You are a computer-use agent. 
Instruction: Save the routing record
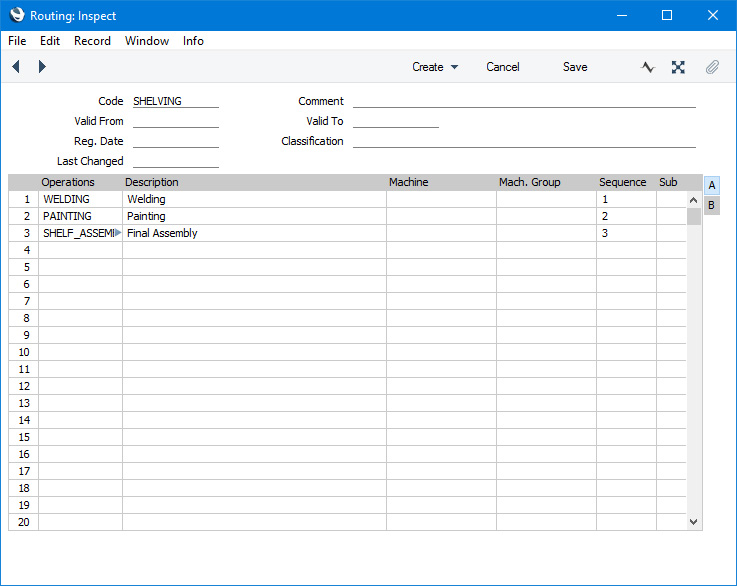(x=575, y=67)
